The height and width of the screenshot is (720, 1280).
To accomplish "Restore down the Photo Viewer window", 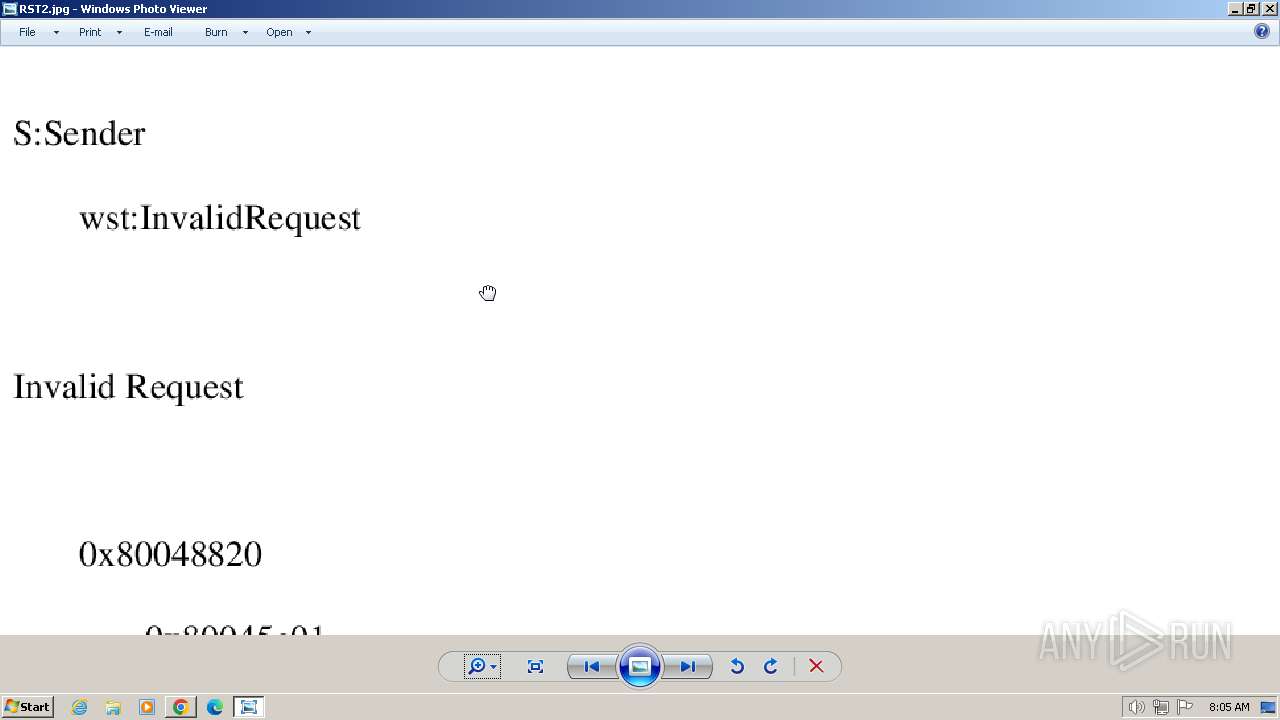I will click(x=1251, y=9).
